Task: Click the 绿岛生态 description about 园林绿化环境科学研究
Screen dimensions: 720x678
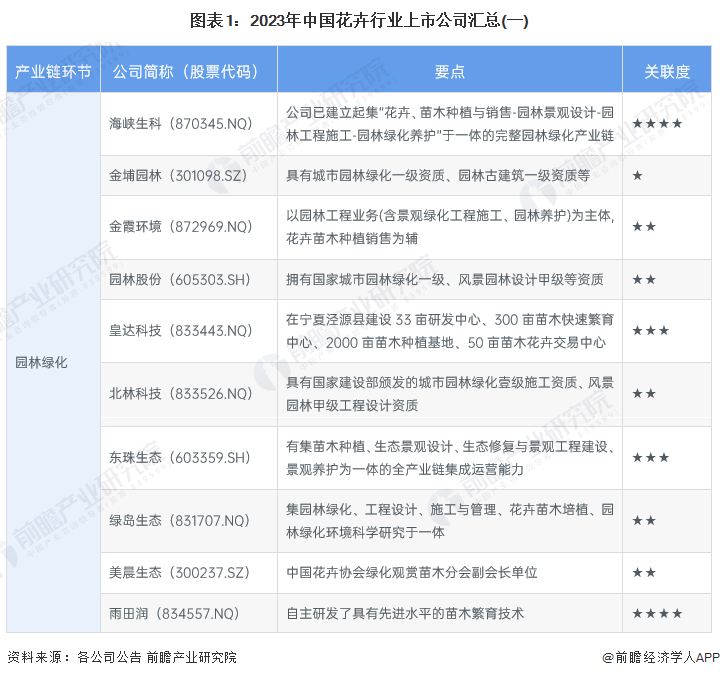Action: click(450, 521)
